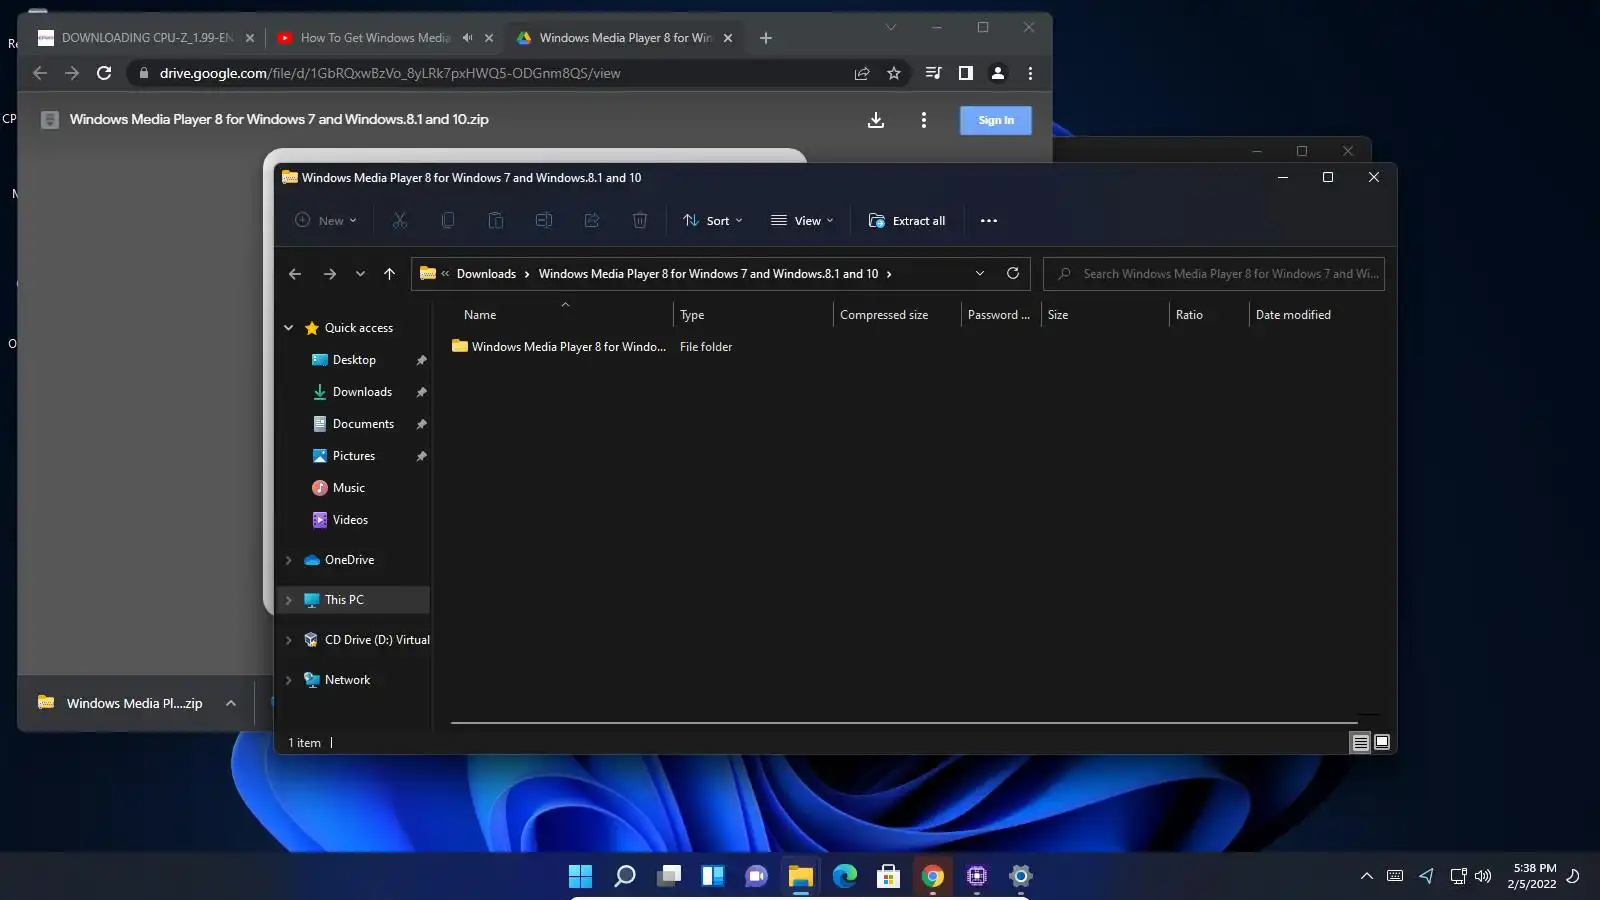
Task: Open a new Chrome tab
Action: (x=766, y=38)
